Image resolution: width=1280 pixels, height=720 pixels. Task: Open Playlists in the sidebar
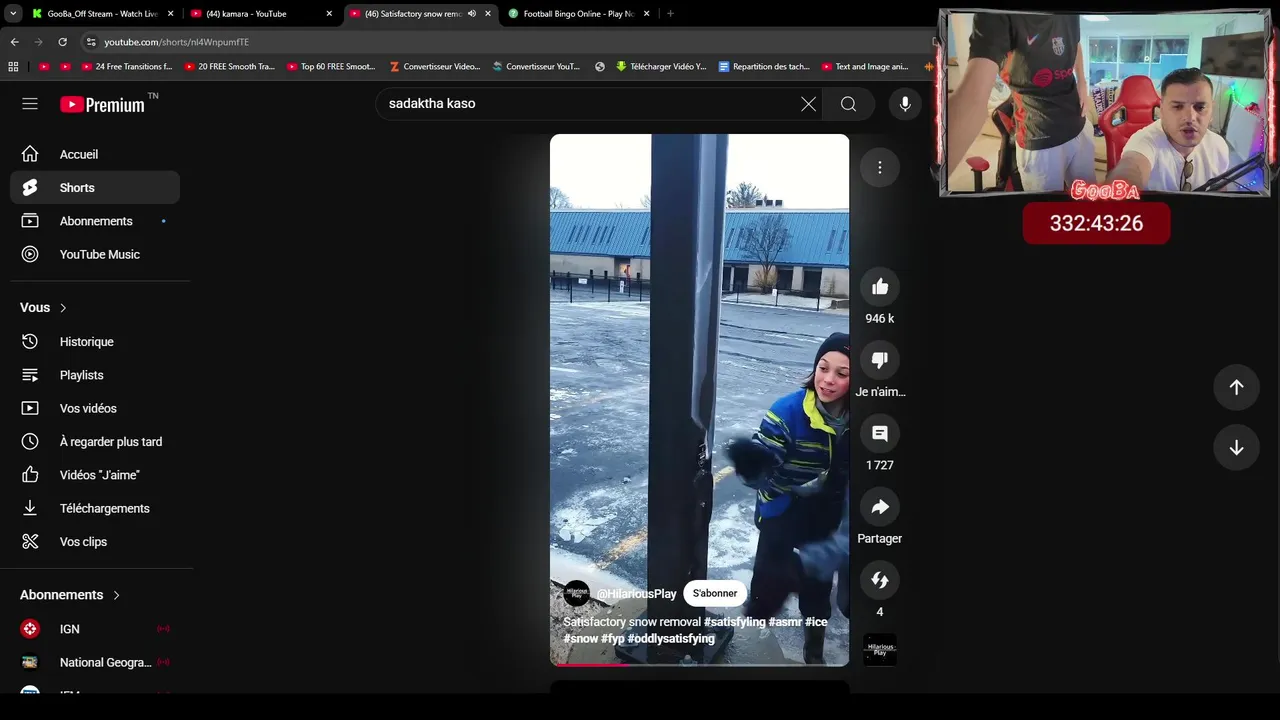[95, 375]
